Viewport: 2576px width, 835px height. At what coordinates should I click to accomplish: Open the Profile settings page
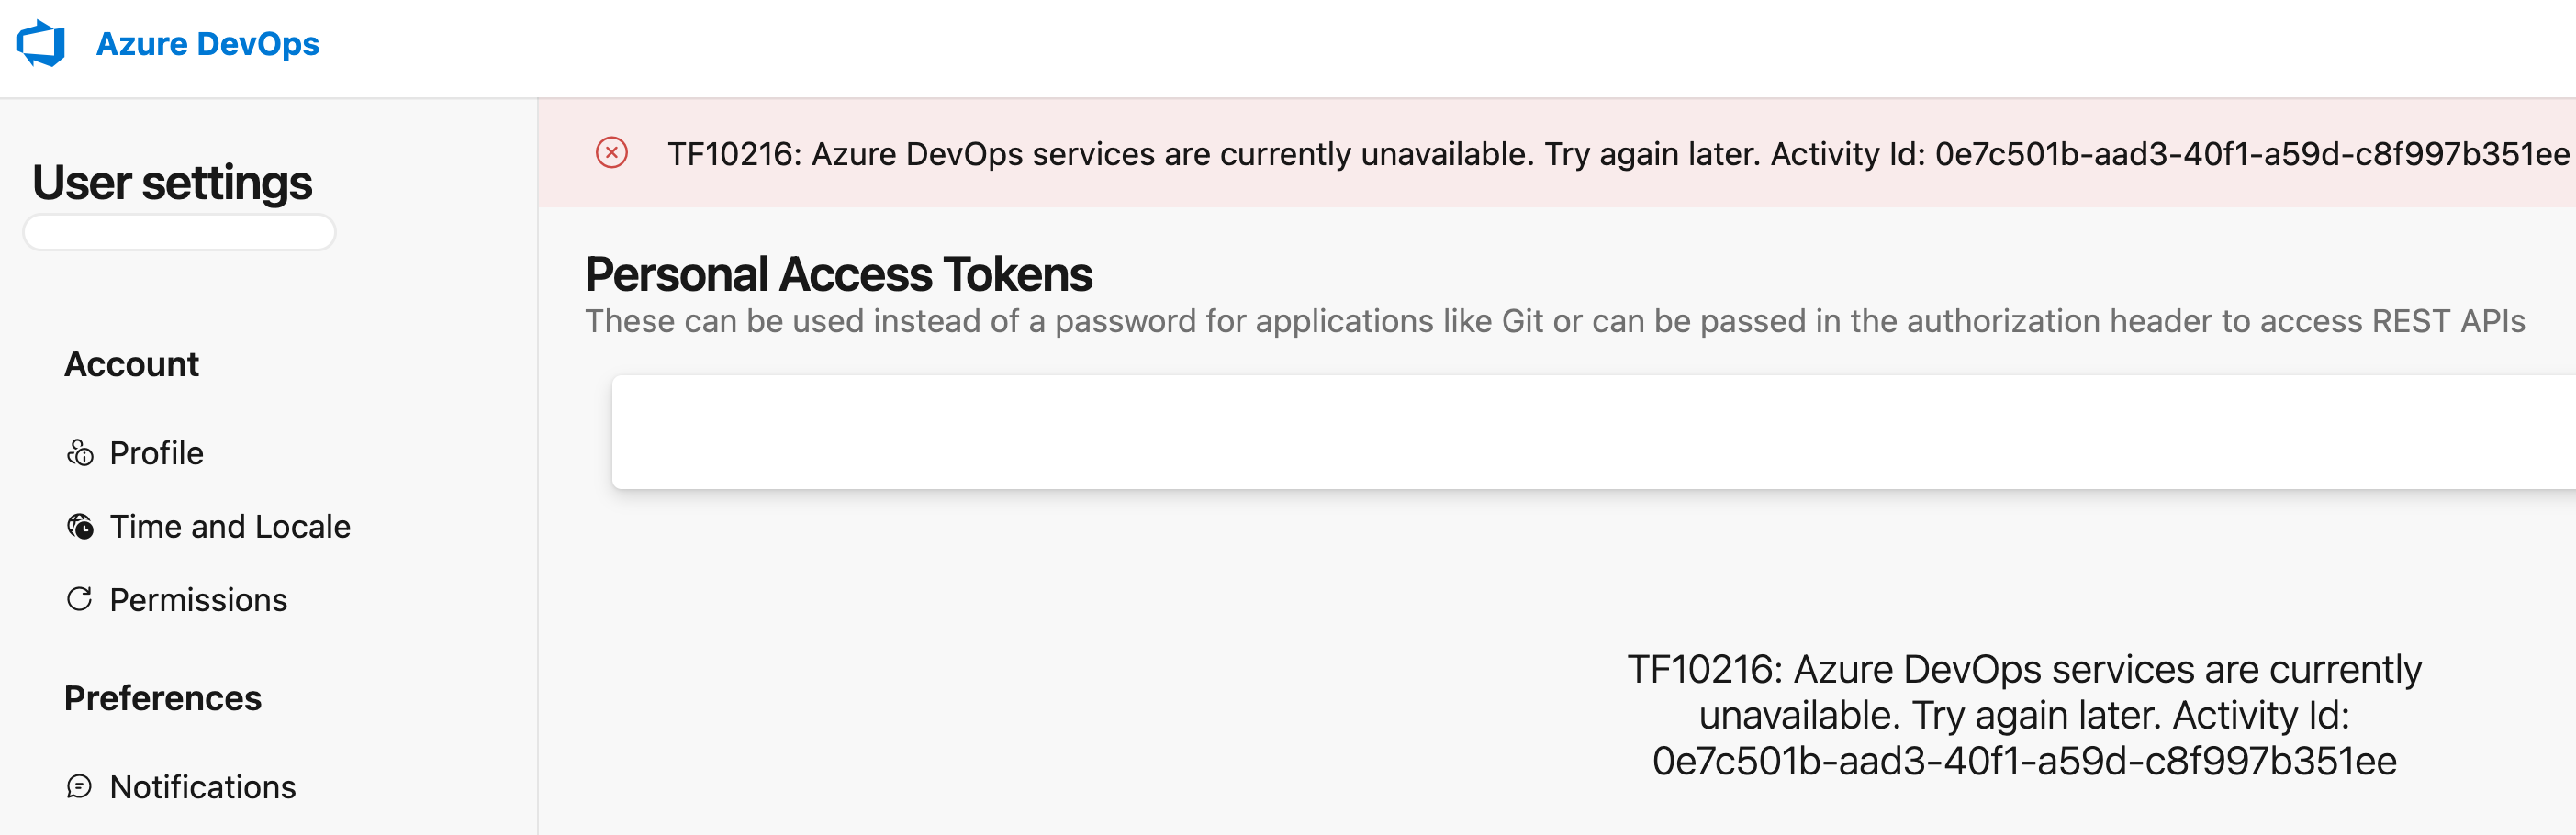coord(156,453)
